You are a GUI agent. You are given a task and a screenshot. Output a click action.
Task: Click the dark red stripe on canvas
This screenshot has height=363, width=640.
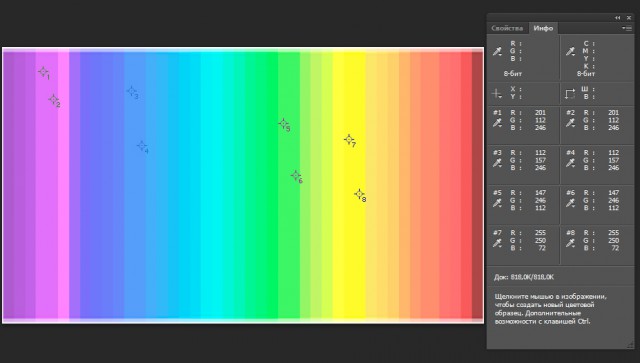pyautogui.click(x=478, y=185)
